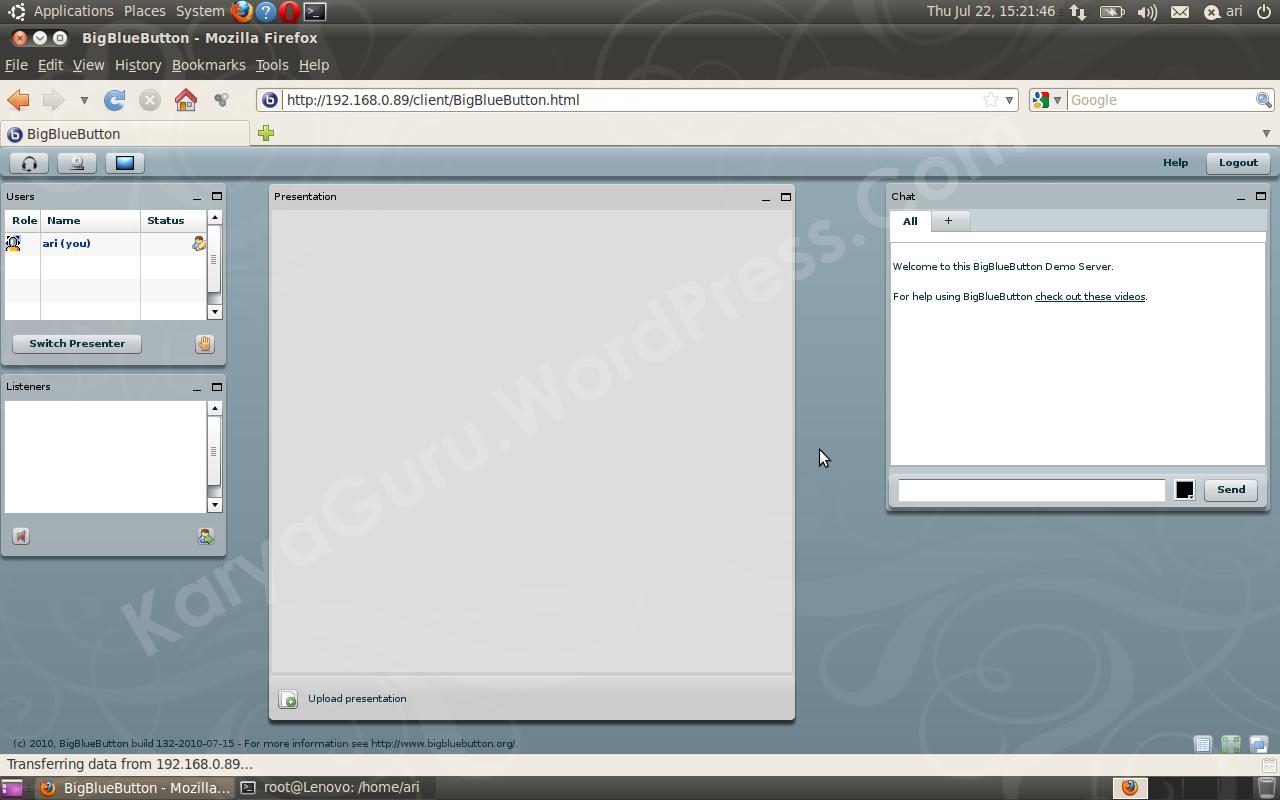Log out using the Logout button
This screenshot has width=1280, height=800.
point(1237,163)
